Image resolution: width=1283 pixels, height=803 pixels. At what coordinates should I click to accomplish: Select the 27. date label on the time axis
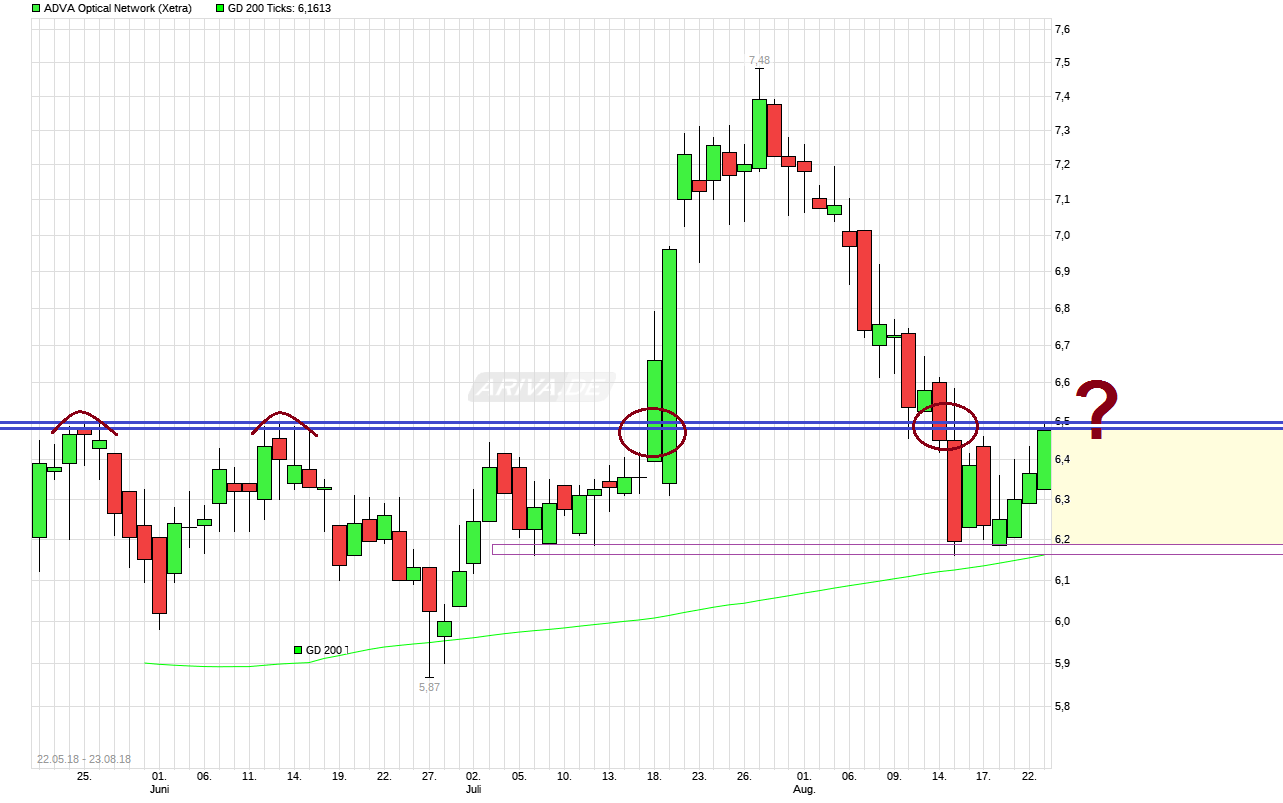[429, 776]
